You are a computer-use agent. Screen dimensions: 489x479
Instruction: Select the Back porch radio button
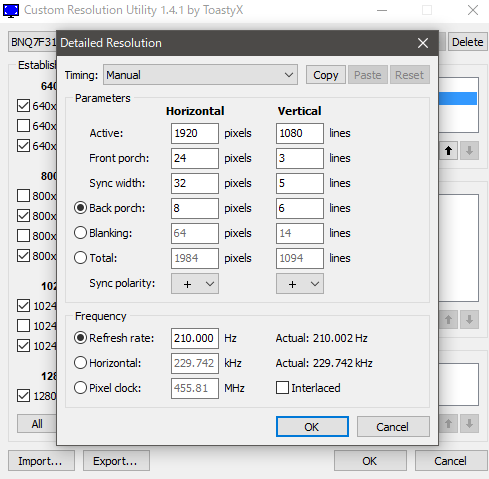80,208
